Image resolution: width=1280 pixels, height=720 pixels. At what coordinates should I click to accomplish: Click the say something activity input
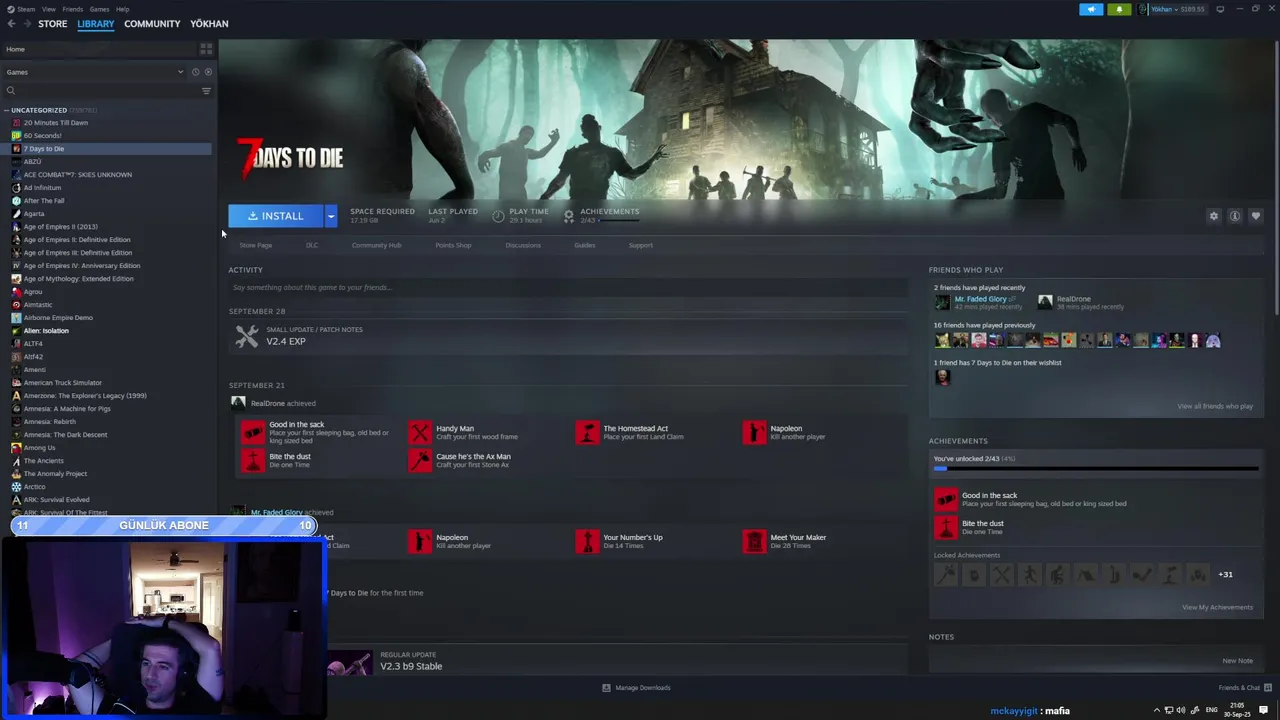[567, 288]
